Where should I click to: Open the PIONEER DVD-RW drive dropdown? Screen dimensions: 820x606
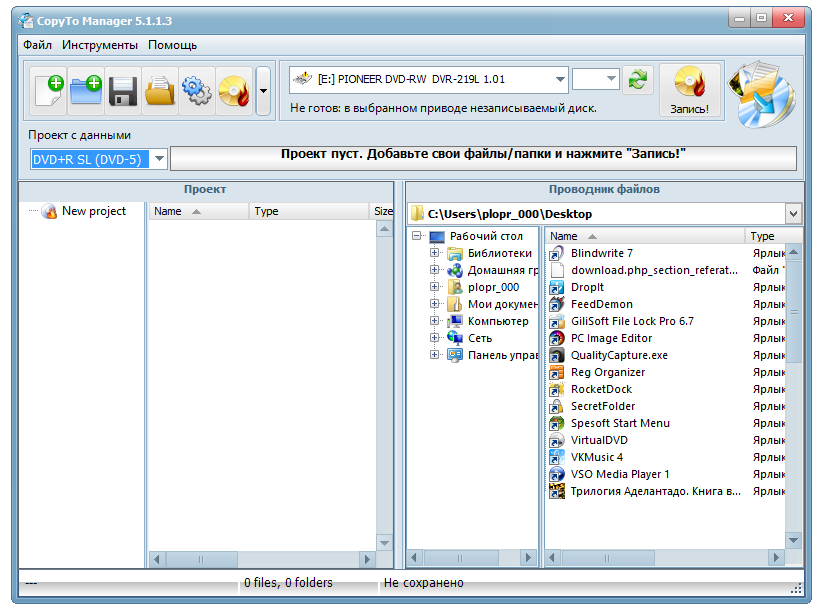[560, 79]
